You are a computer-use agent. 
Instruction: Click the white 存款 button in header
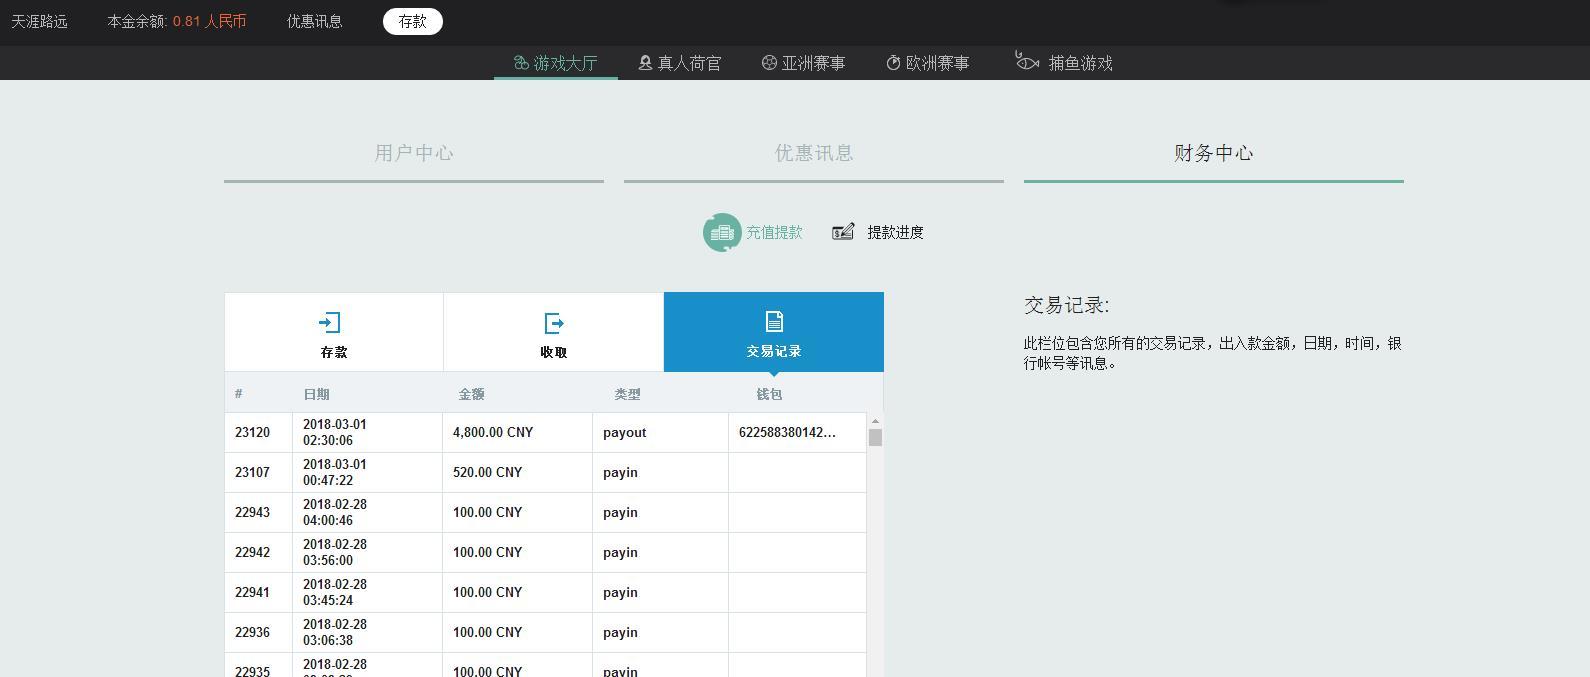[x=413, y=21]
